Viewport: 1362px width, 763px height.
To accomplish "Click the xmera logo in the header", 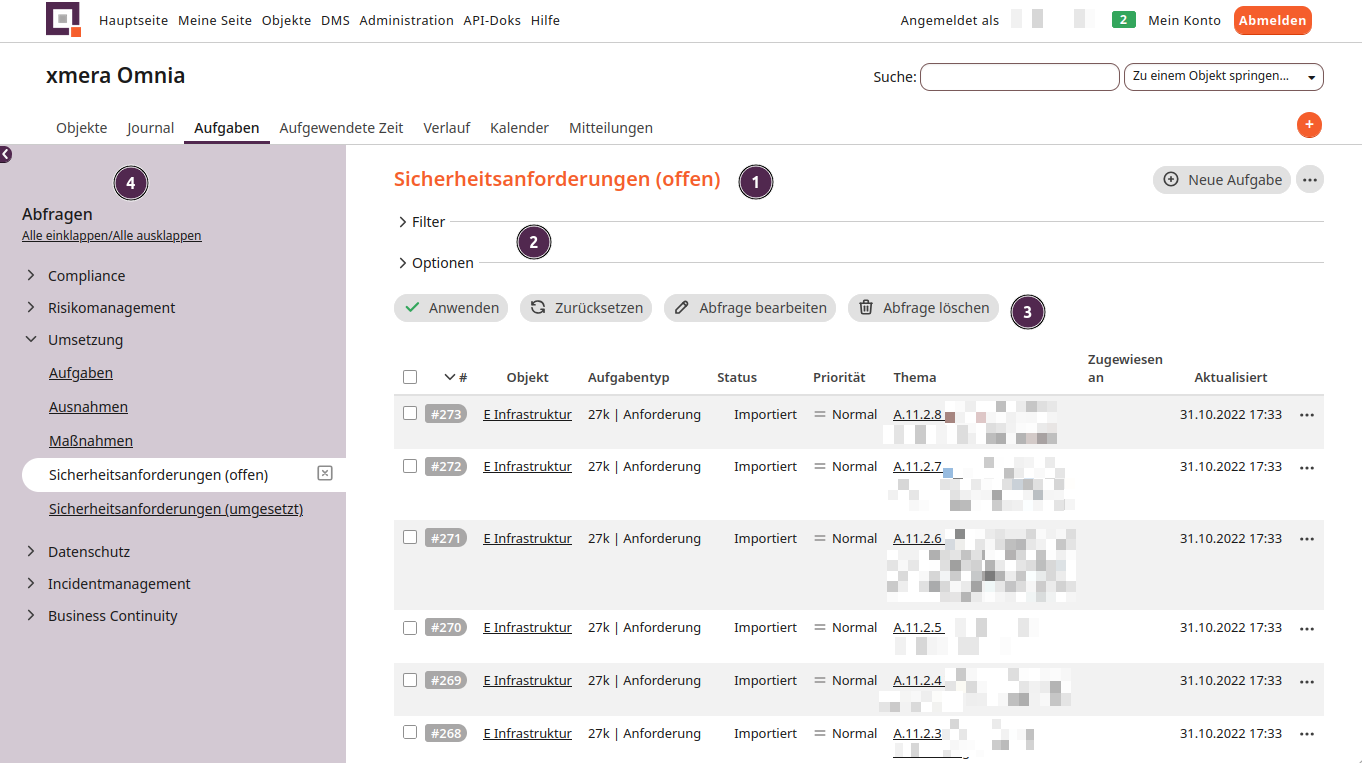I will pos(64,20).
